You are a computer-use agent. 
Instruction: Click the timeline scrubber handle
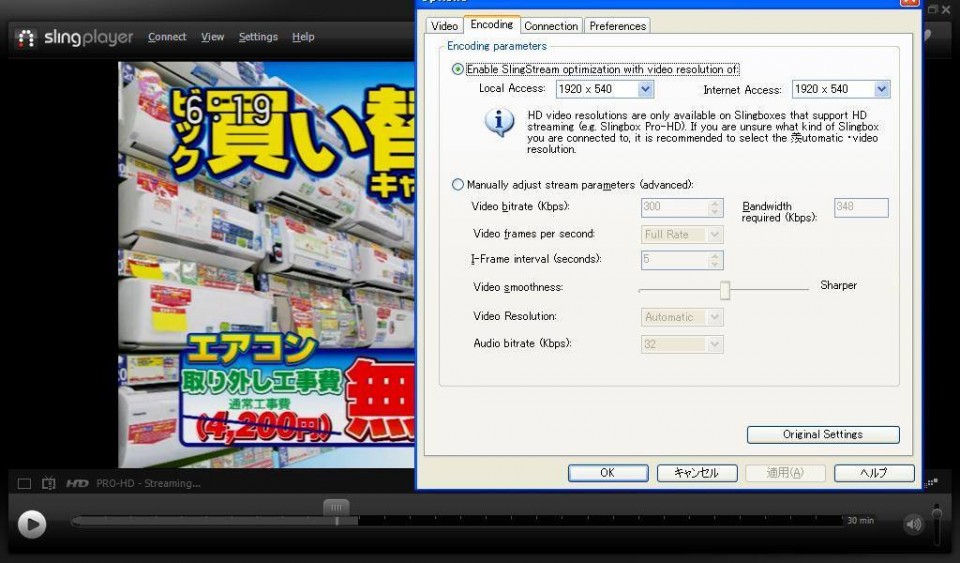click(336, 509)
